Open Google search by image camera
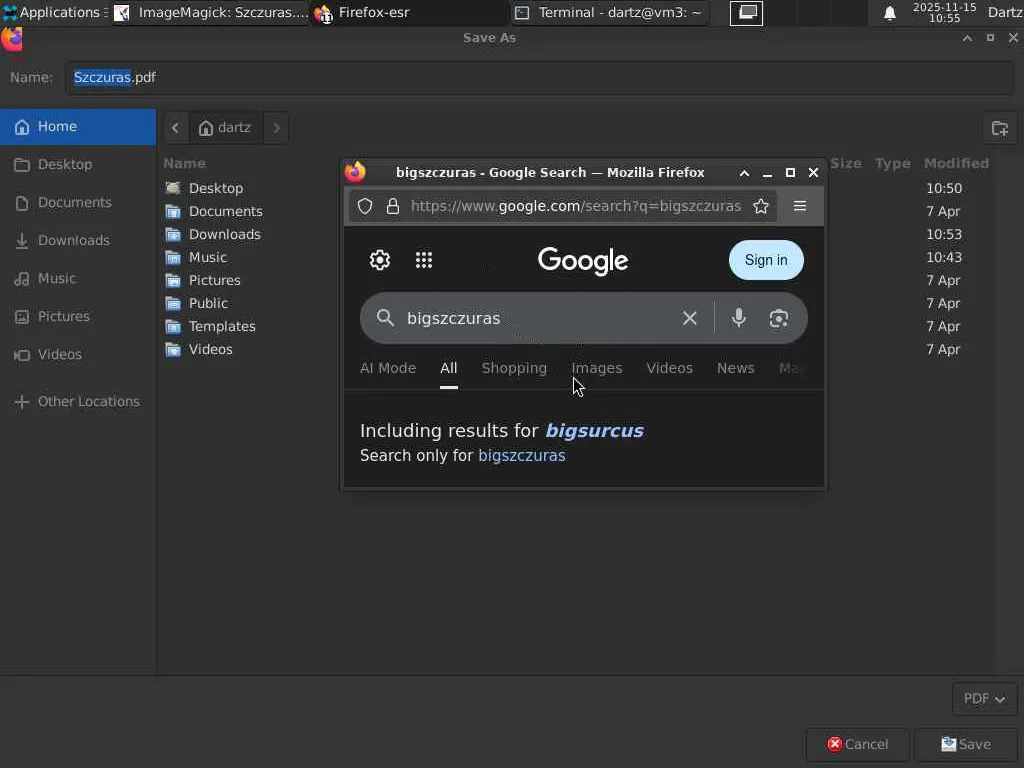Viewport: 1024px width, 768px height. click(778, 318)
